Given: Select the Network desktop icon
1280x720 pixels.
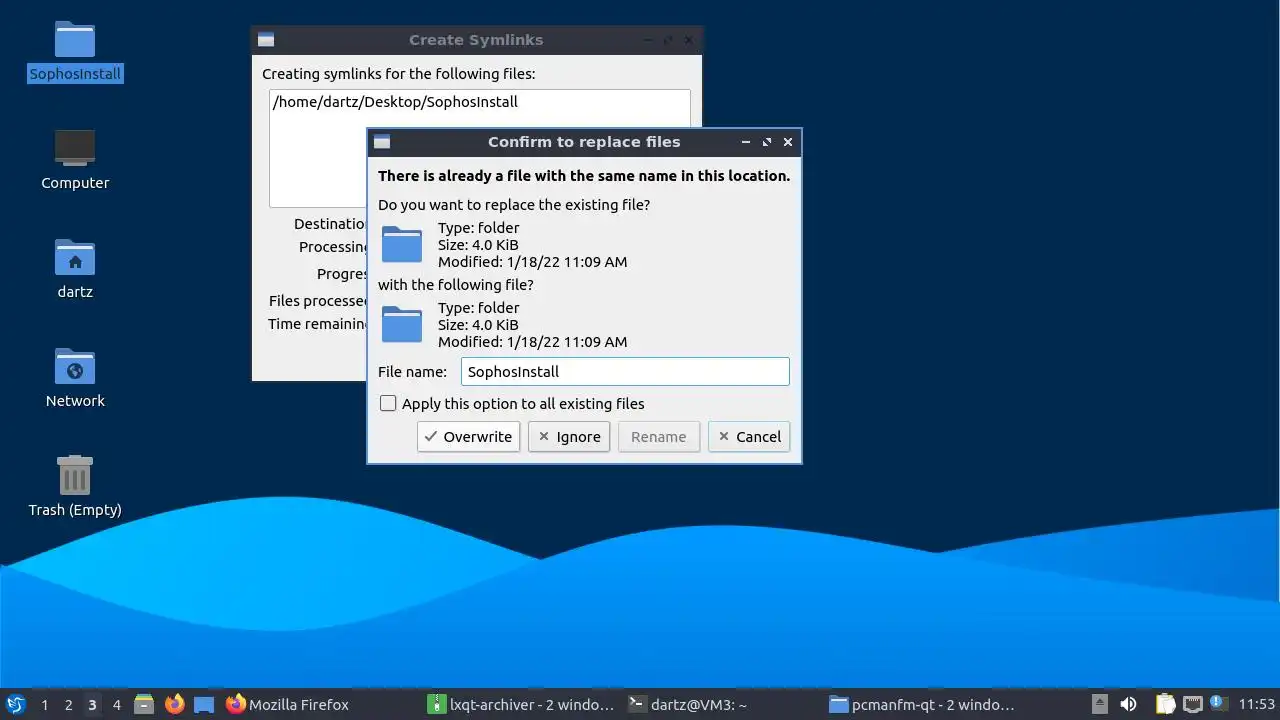Looking at the screenshot, I should tap(75, 367).
